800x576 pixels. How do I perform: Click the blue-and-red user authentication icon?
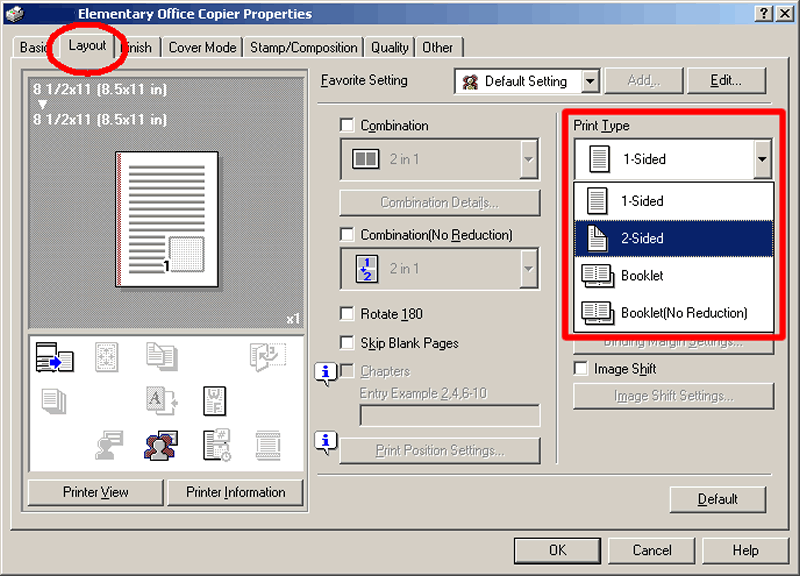tap(160, 443)
